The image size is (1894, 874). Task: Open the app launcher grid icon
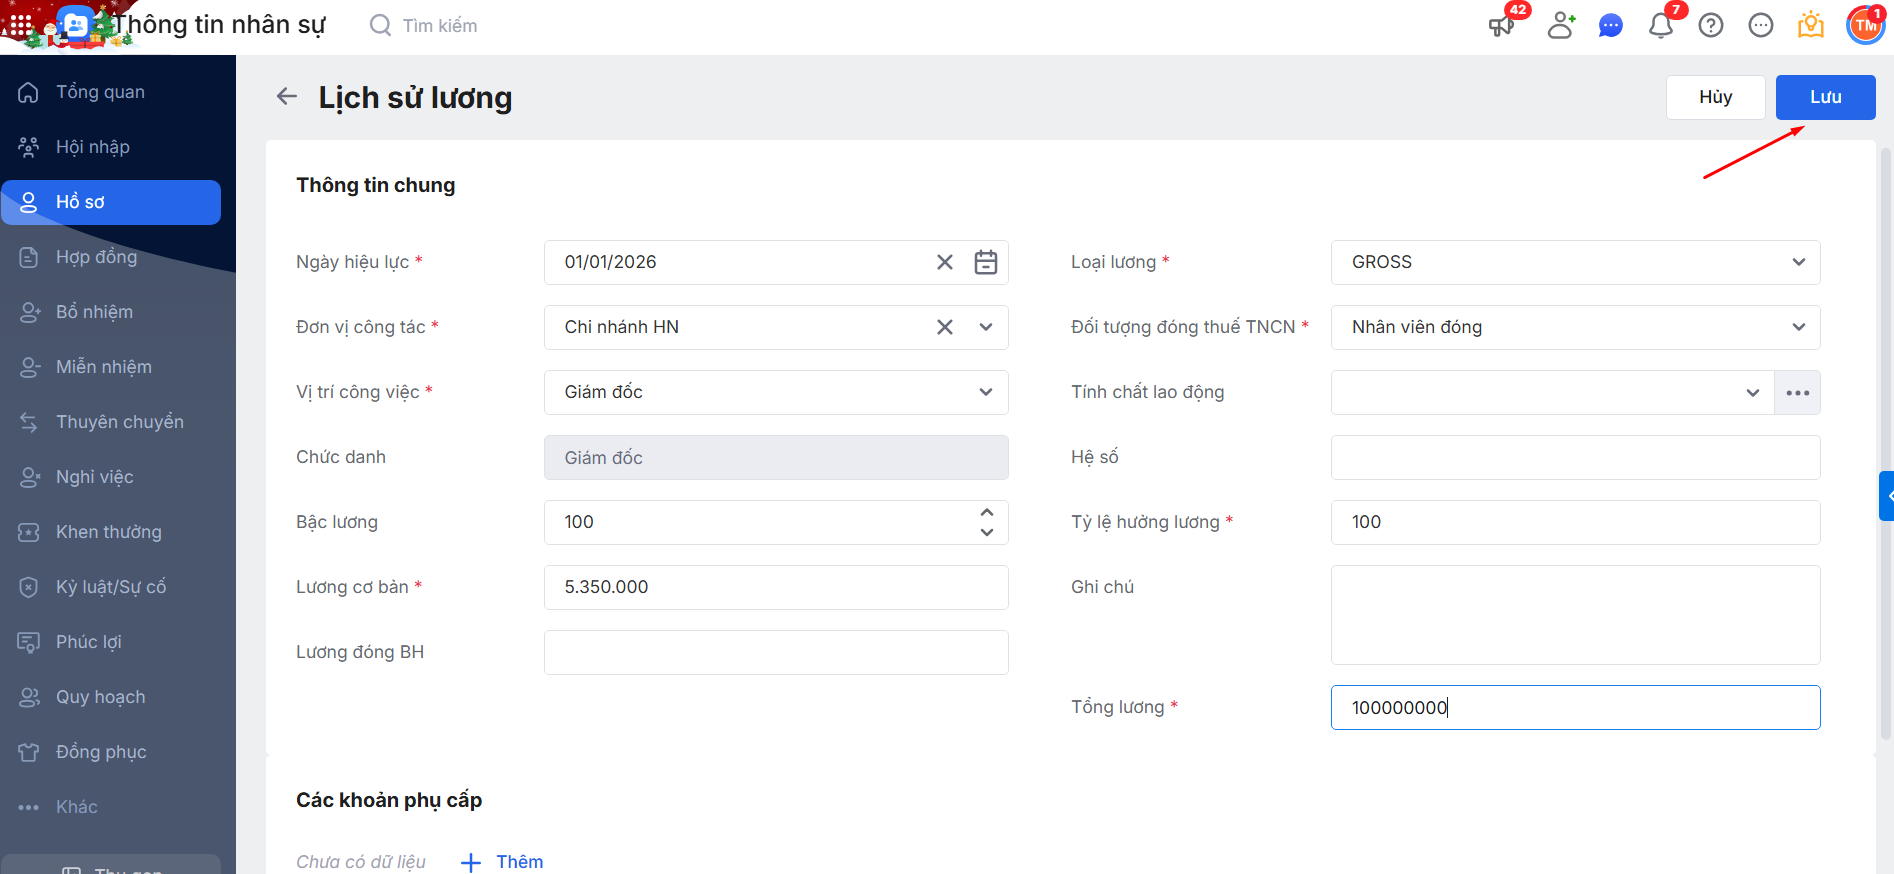pyautogui.click(x=21, y=25)
